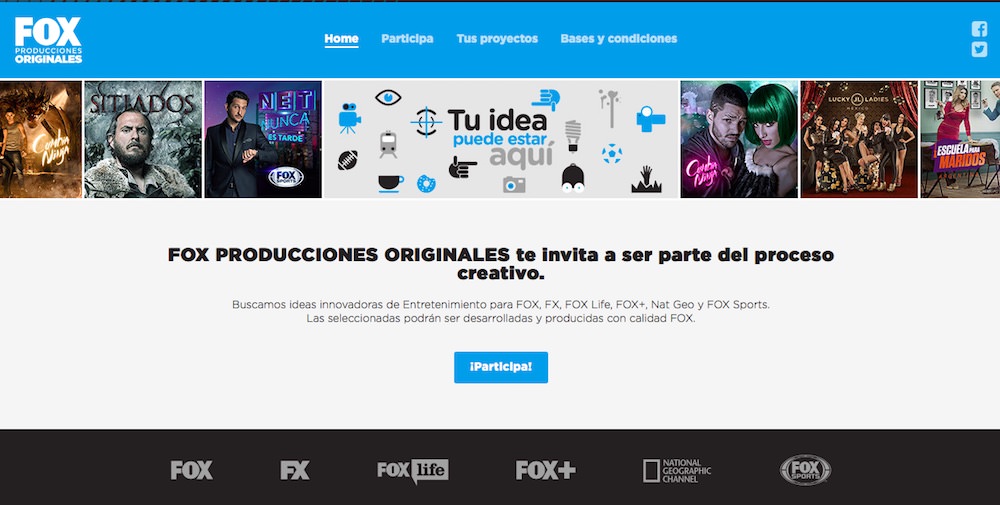Open the Participa menu item

407,39
